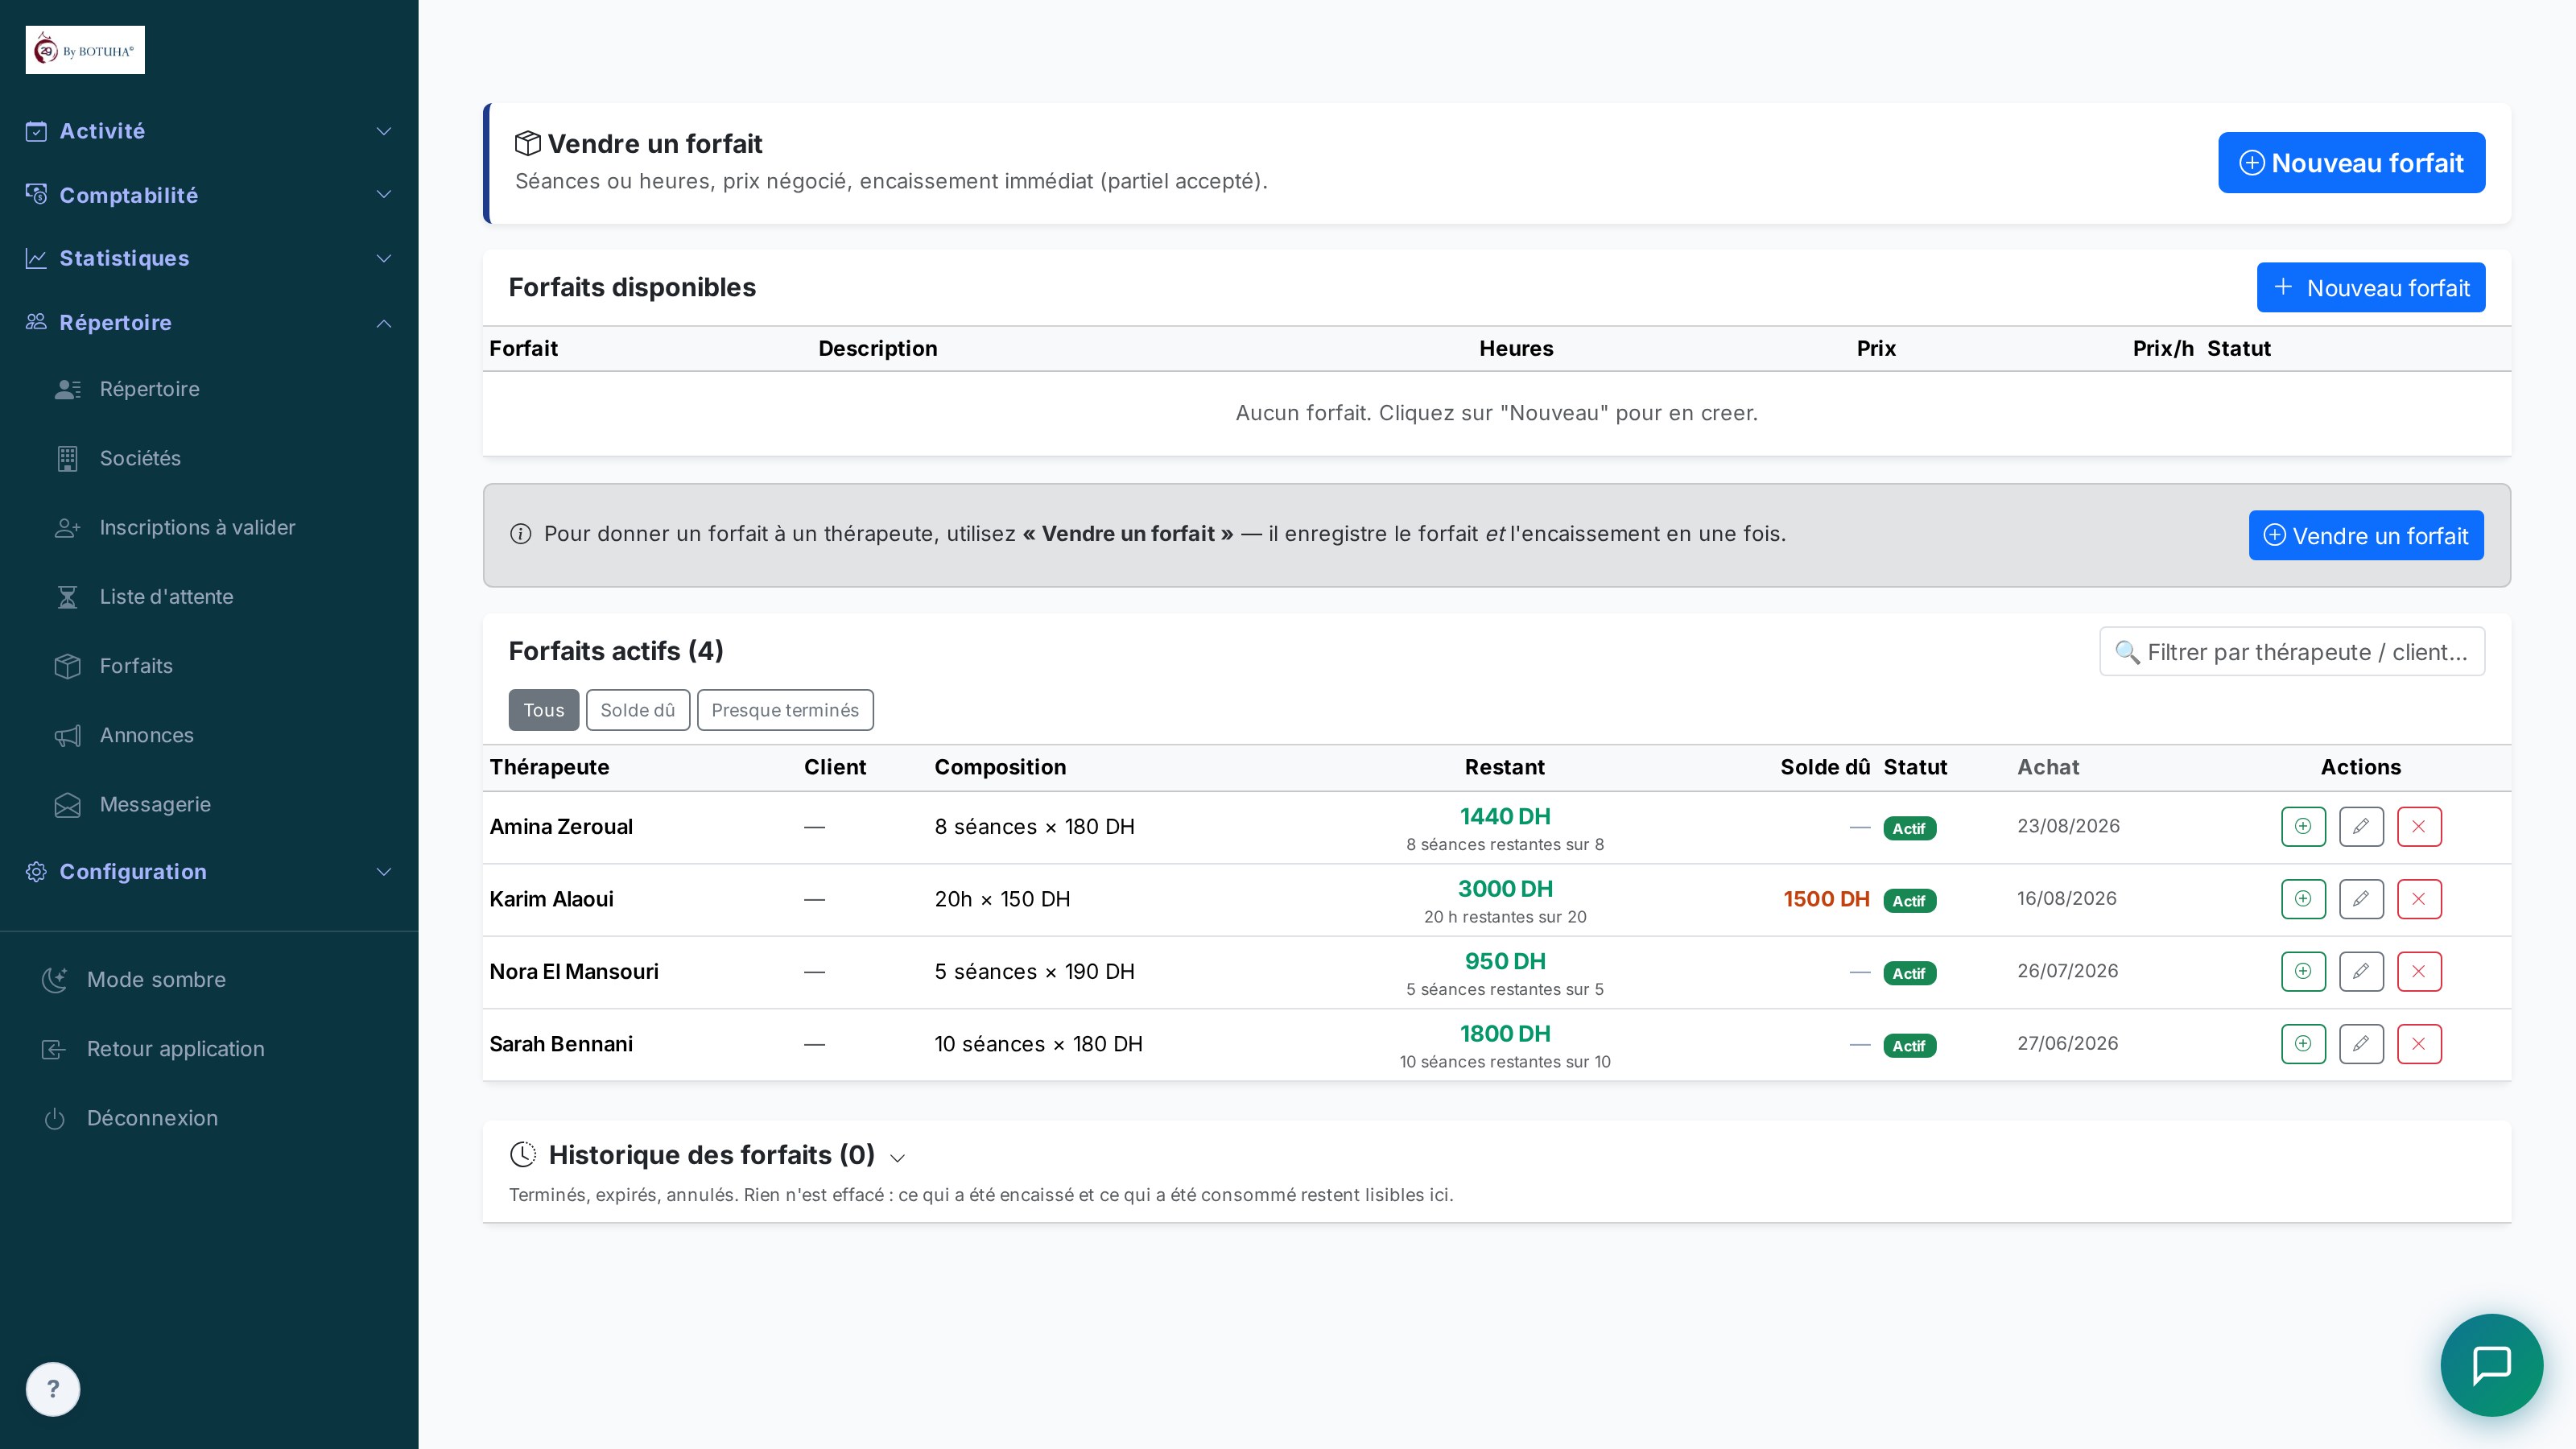
Task: Select the Presque terminés filter chip
Action: click(785, 710)
